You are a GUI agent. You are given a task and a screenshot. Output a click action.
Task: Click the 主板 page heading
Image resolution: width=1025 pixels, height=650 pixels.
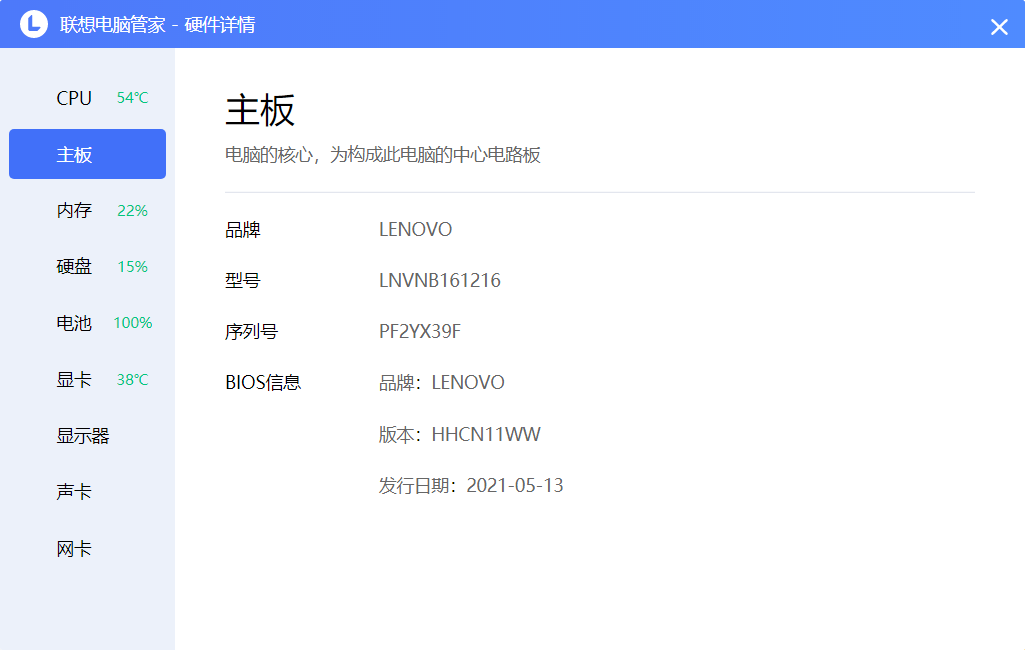coord(260,110)
